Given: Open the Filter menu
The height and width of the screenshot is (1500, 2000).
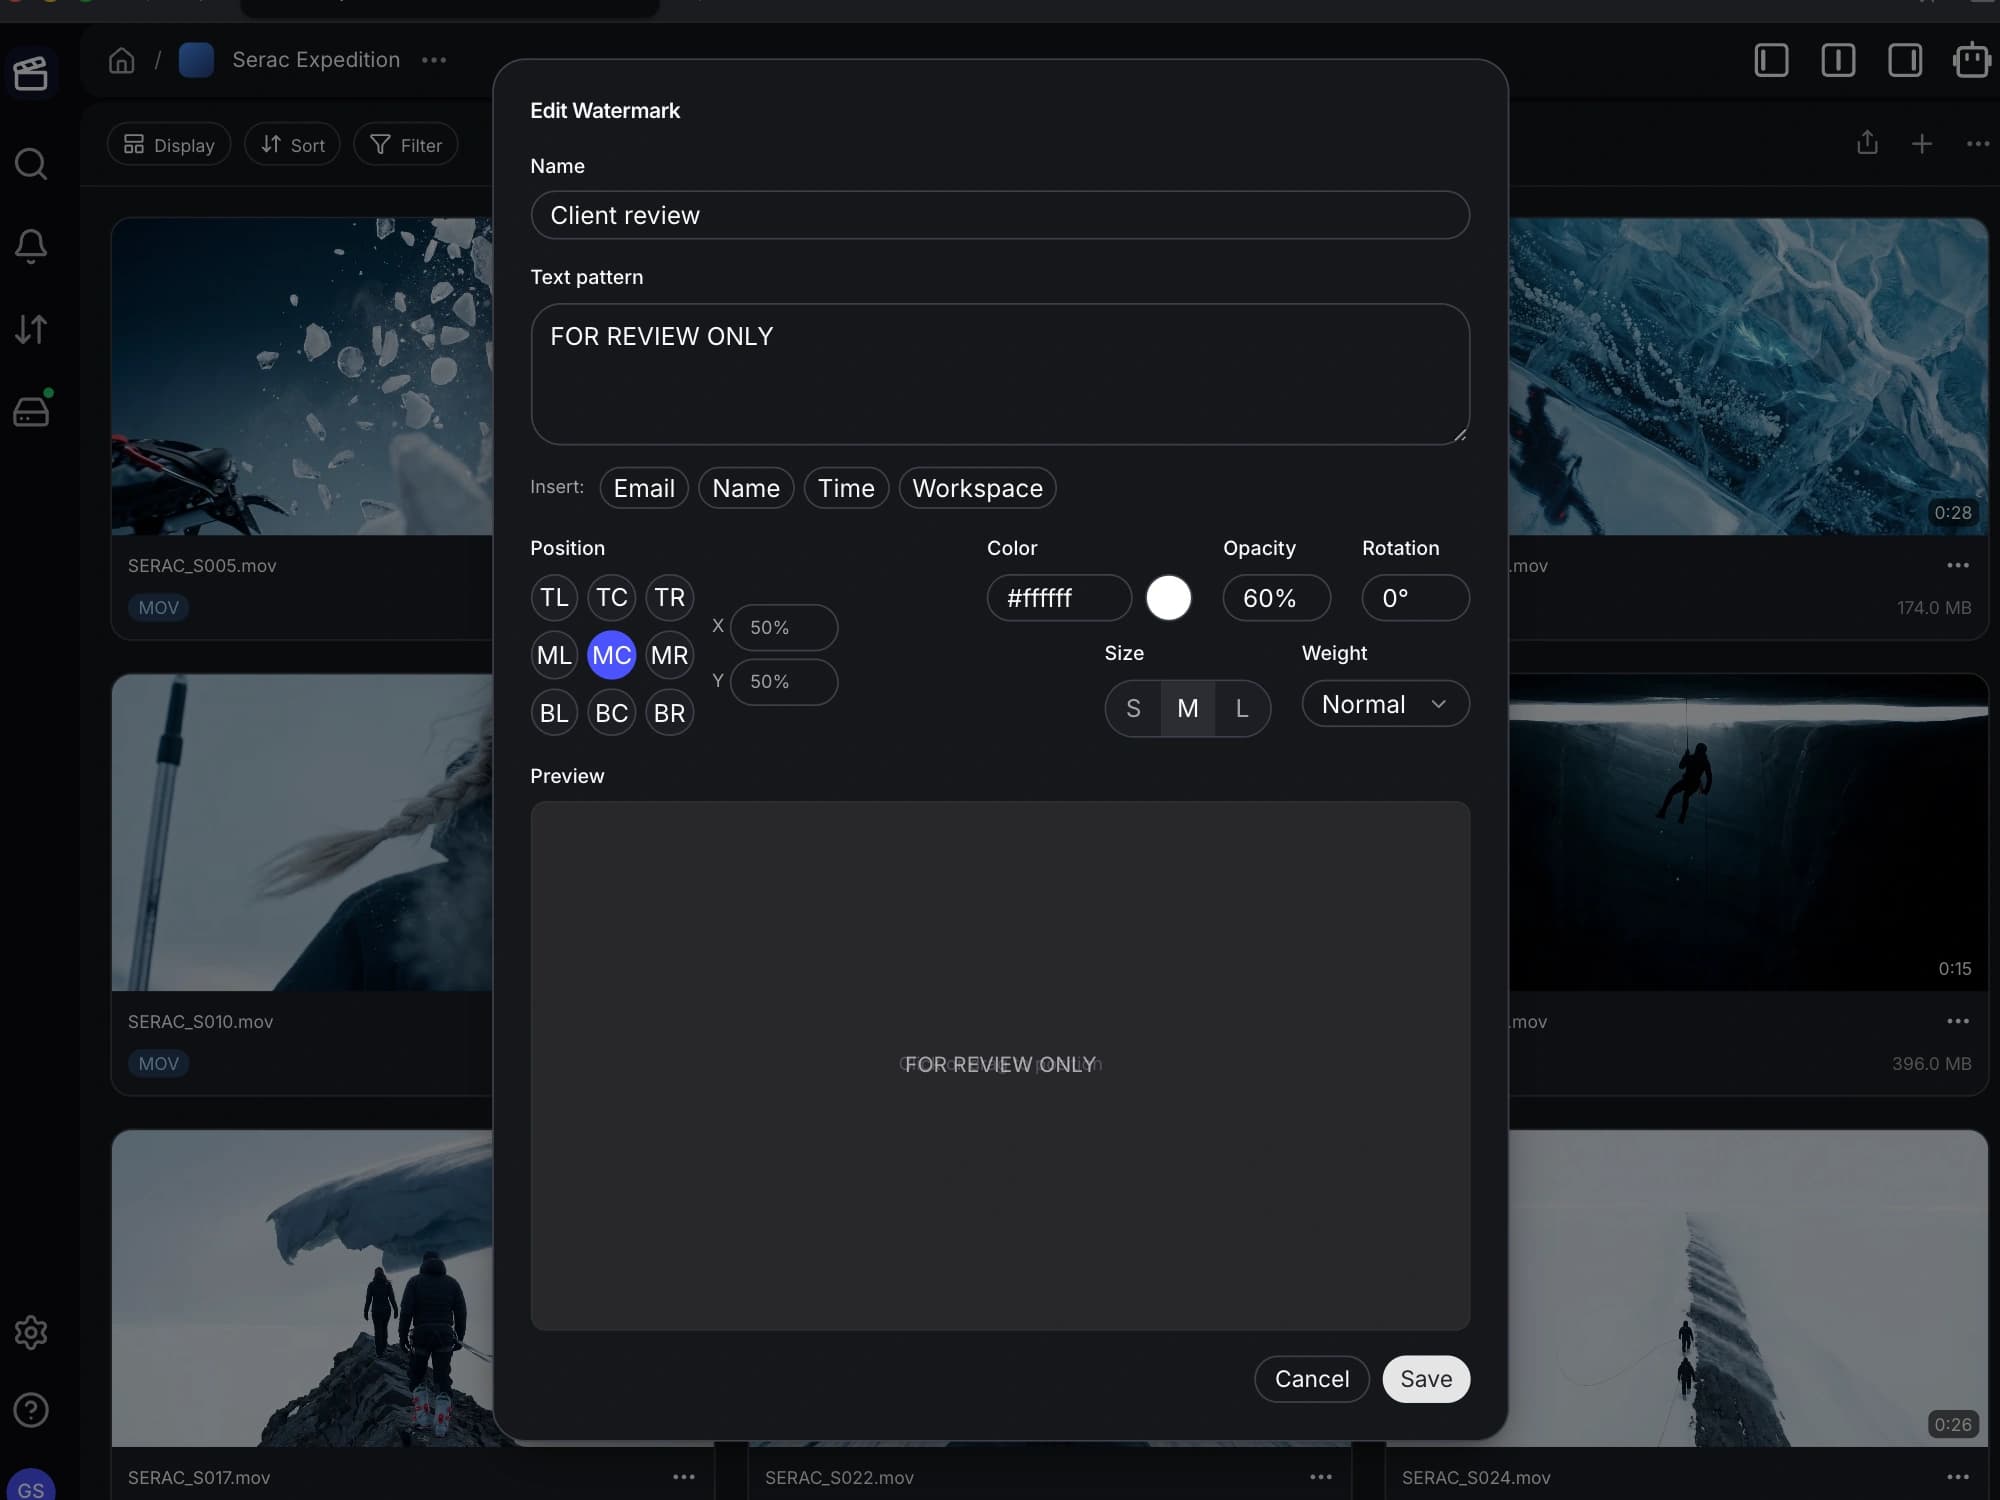Looking at the screenshot, I should (406, 145).
